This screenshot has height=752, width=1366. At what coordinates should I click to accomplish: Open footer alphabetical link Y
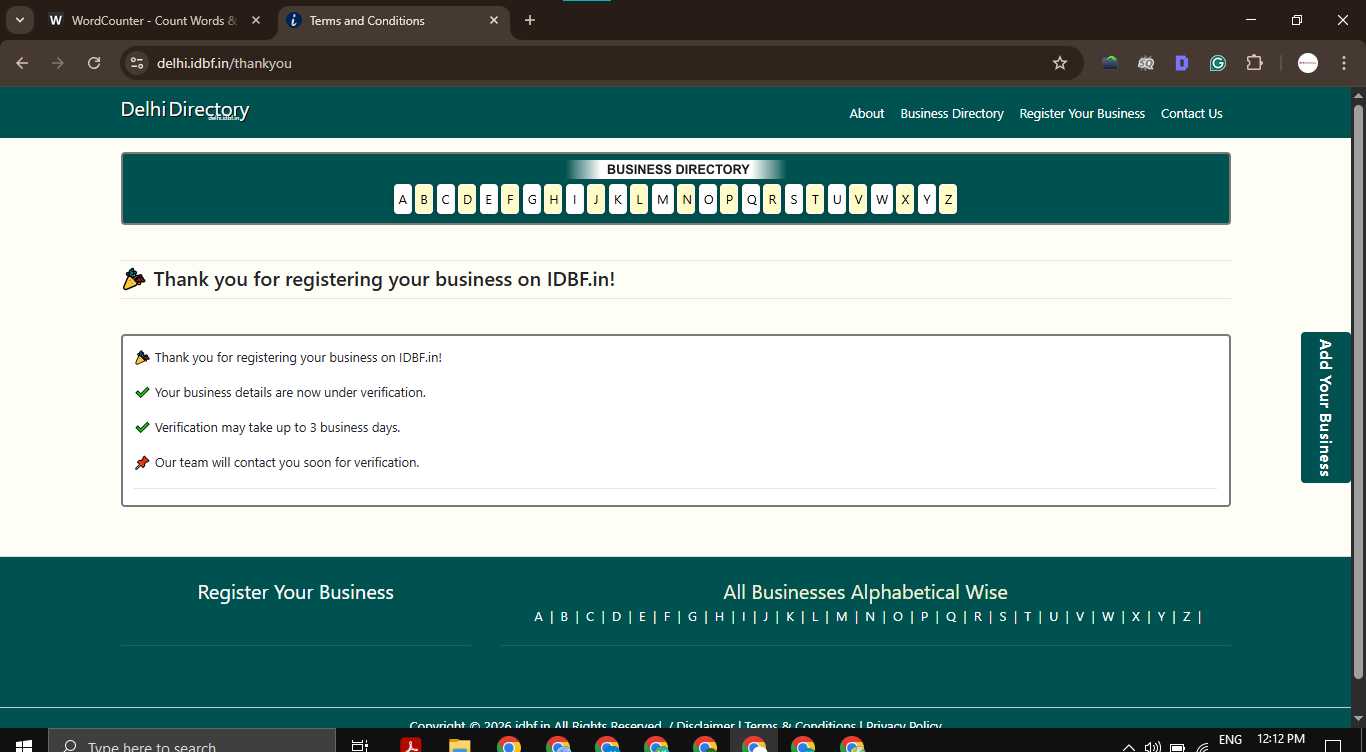point(1161,617)
